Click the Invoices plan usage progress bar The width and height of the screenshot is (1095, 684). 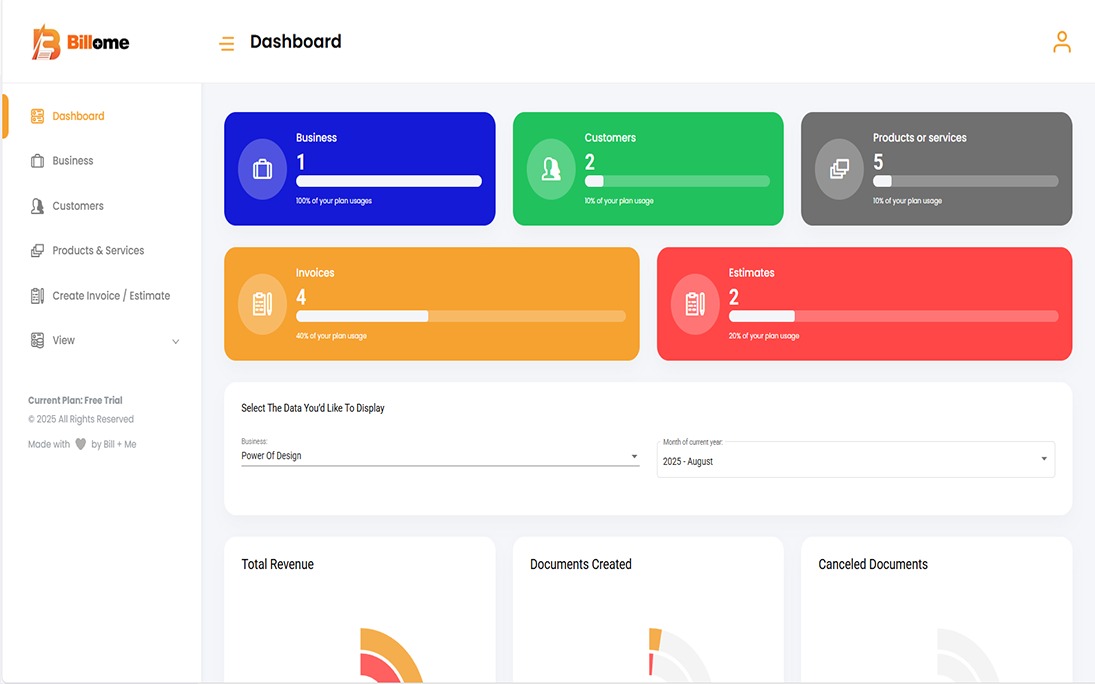pos(460,316)
